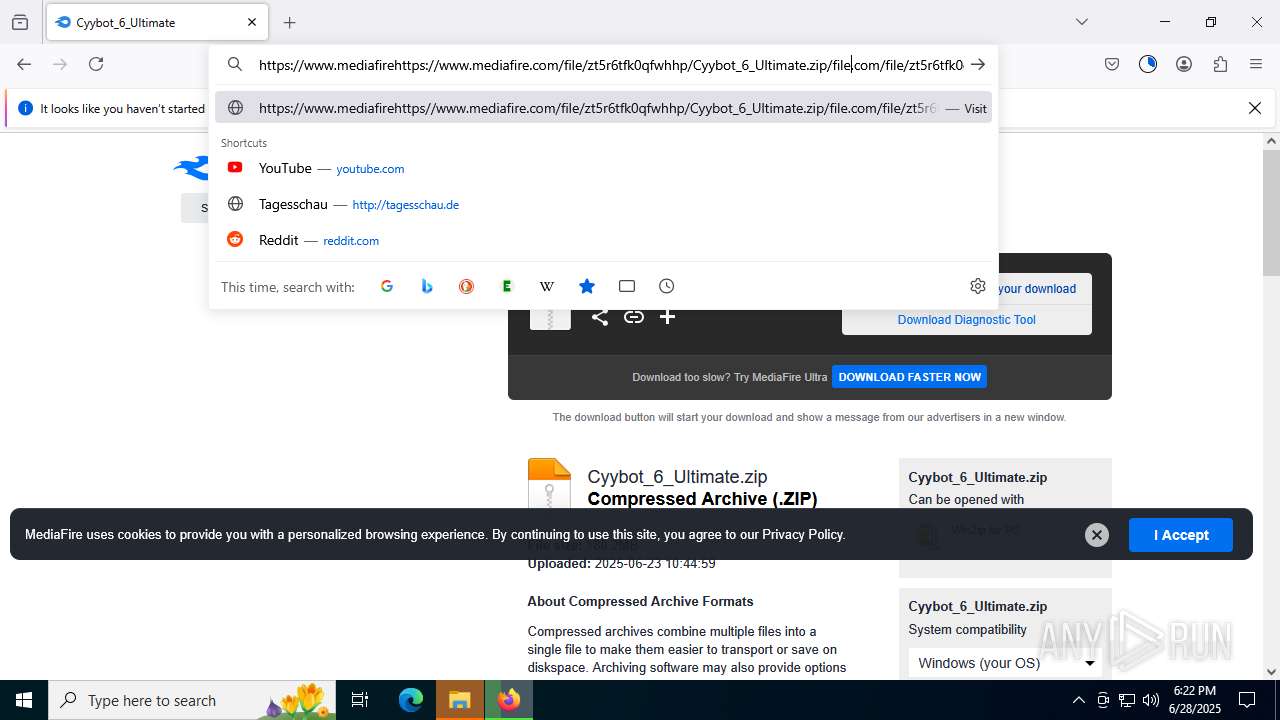The image size is (1280, 720).
Task: Search history with clock icon
Action: pyautogui.click(x=667, y=286)
